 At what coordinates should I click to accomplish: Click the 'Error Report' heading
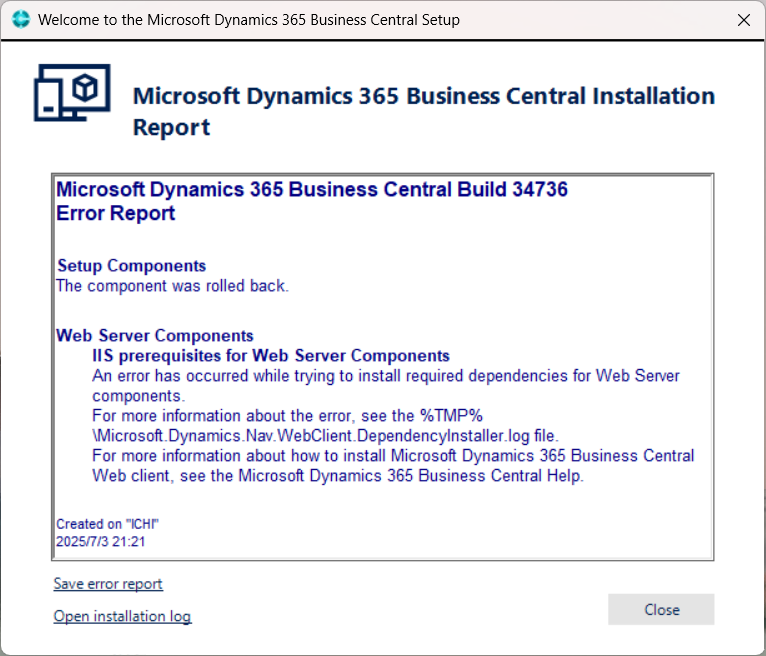(x=115, y=213)
